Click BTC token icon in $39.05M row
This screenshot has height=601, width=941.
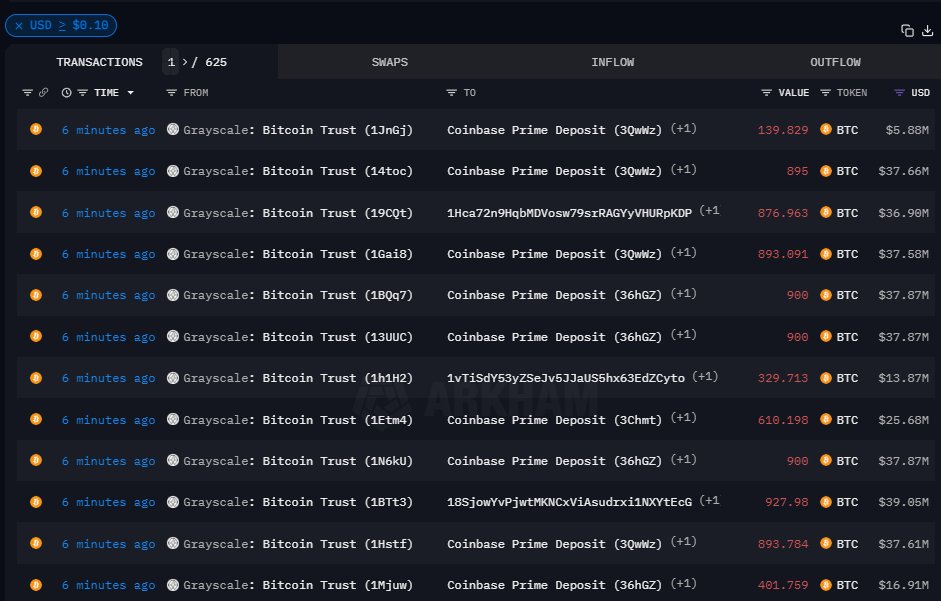[x=826, y=501]
